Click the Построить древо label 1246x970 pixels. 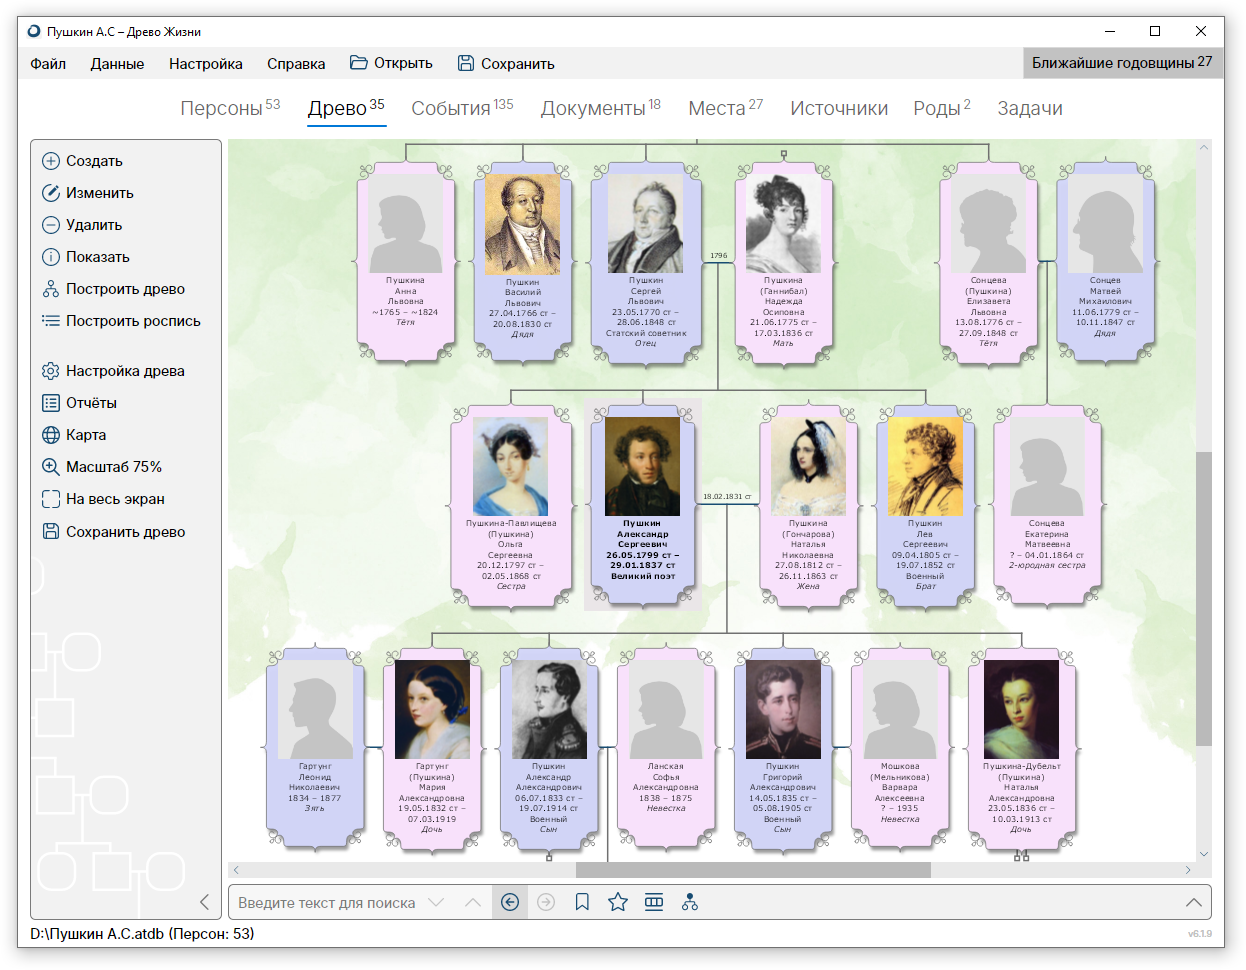[x=125, y=289]
